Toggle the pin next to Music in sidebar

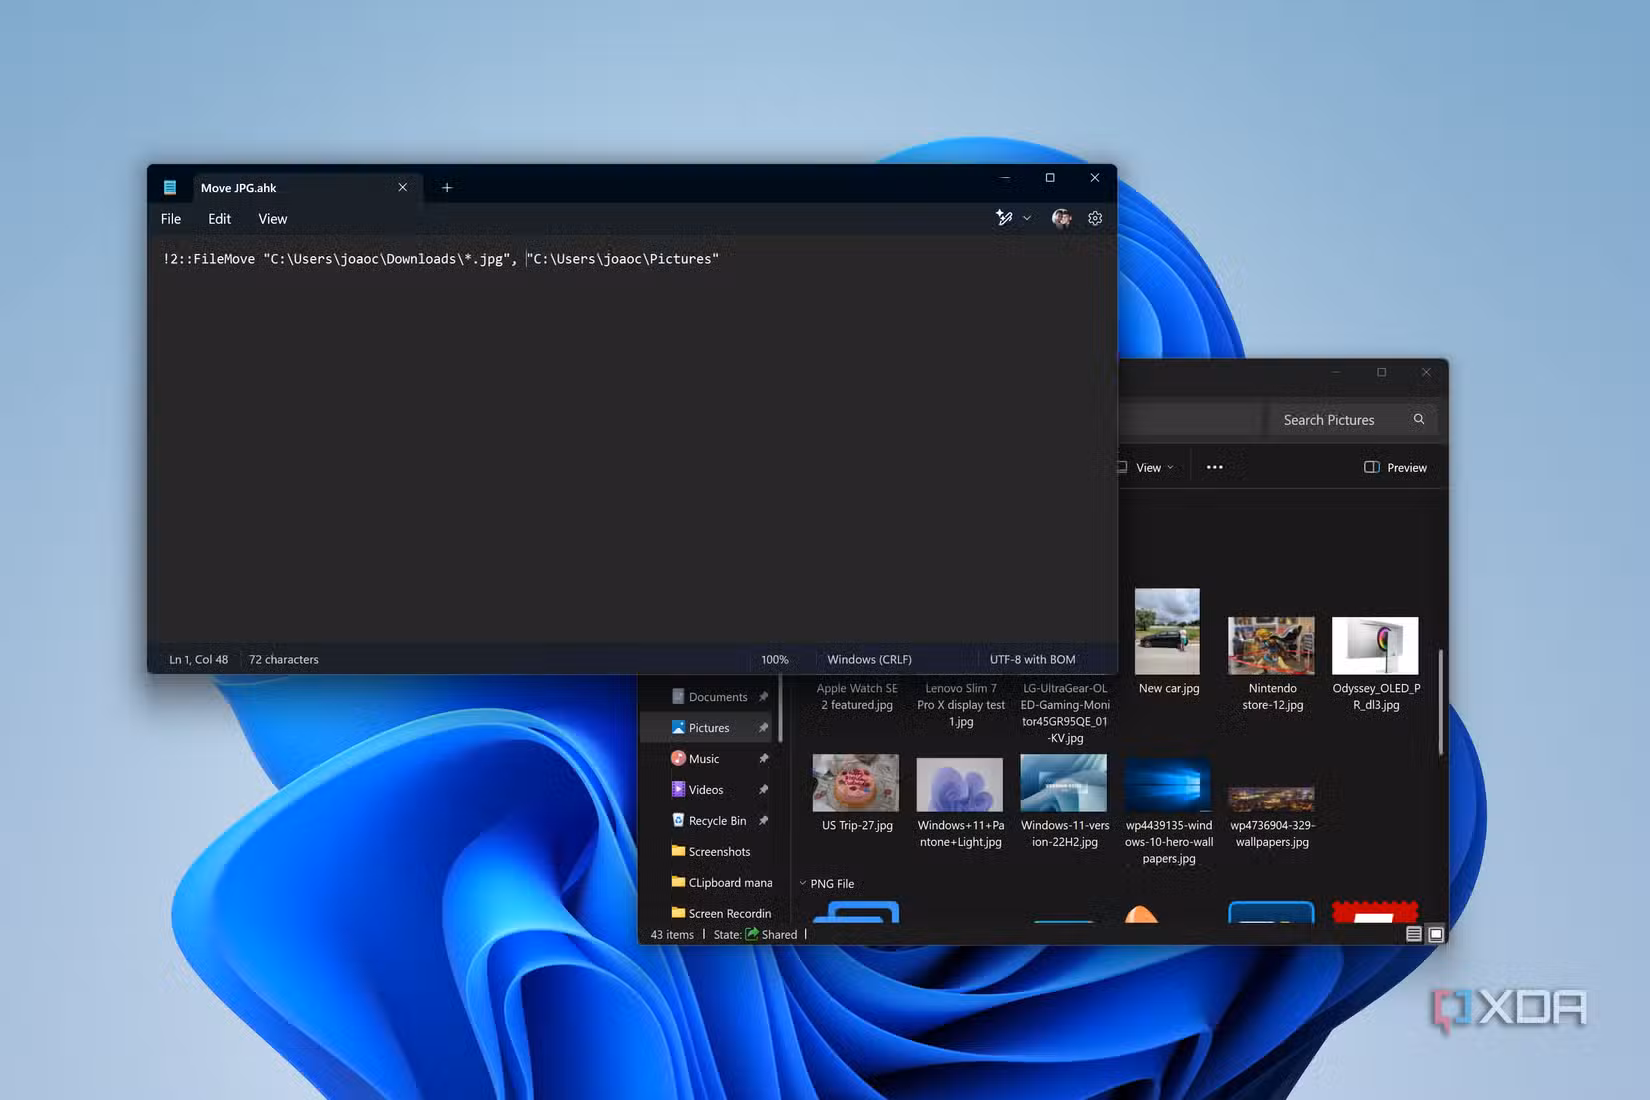(763, 759)
